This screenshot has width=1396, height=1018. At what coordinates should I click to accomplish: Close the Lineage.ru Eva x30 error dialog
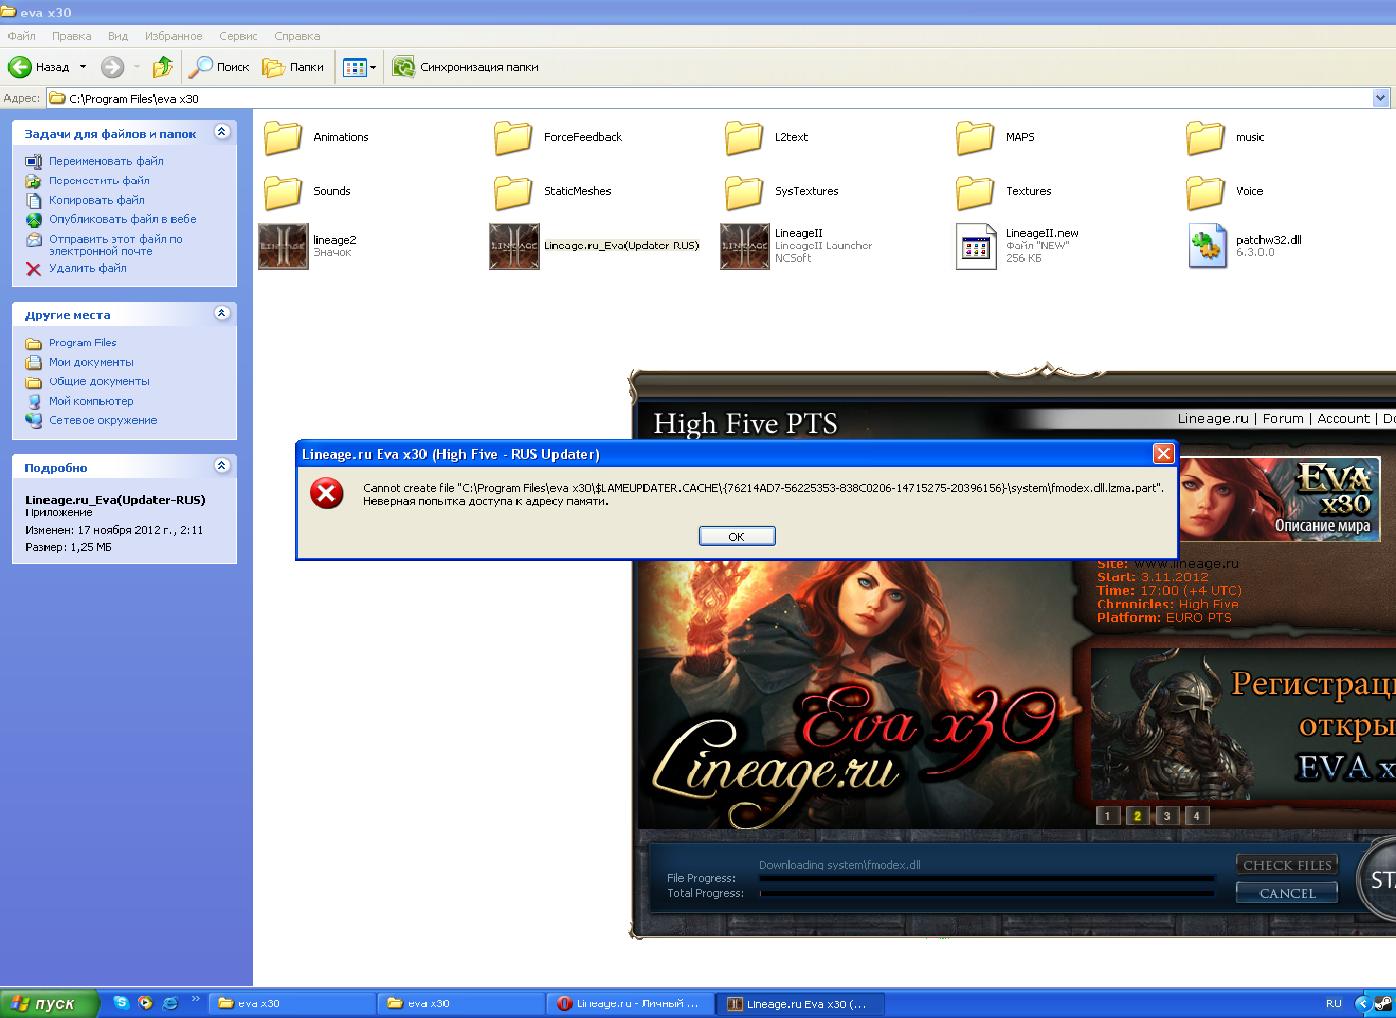pos(1163,453)
